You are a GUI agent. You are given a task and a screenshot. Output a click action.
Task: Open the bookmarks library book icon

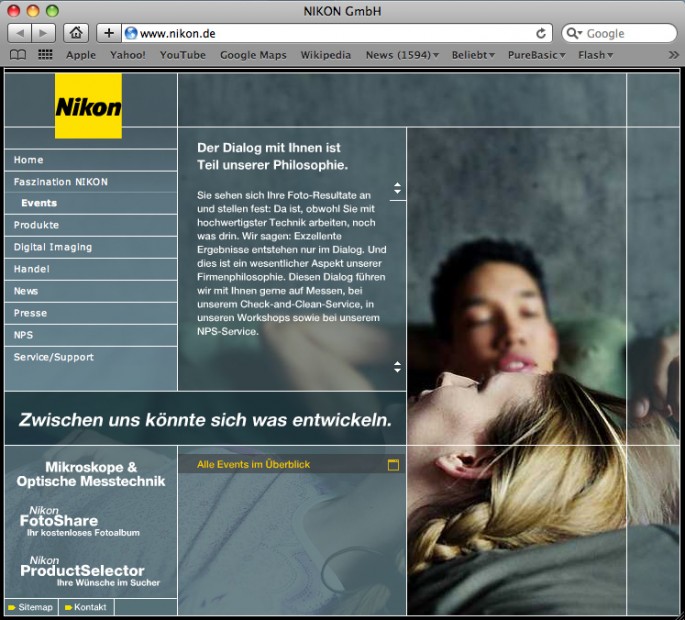18,55
